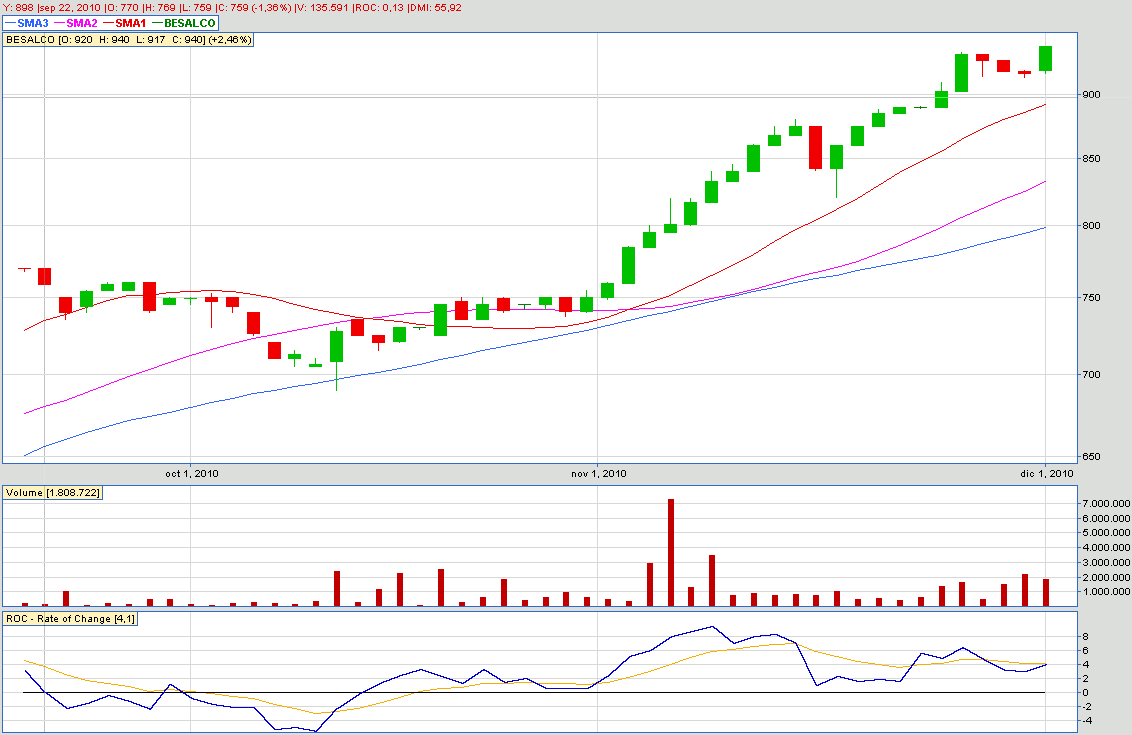Image resolution: width=1132 pixels, height=735 pixels.
Task: Click the 1.000.000 volume axis label
Action: [x=1106, y=592]
